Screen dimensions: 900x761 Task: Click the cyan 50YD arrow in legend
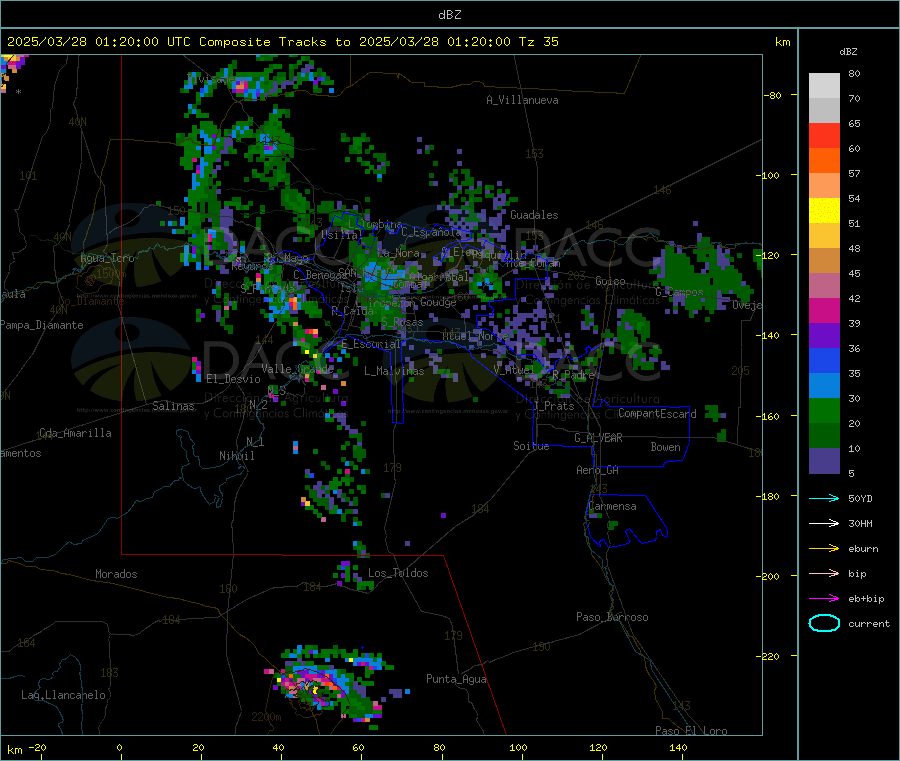(824, 498)
